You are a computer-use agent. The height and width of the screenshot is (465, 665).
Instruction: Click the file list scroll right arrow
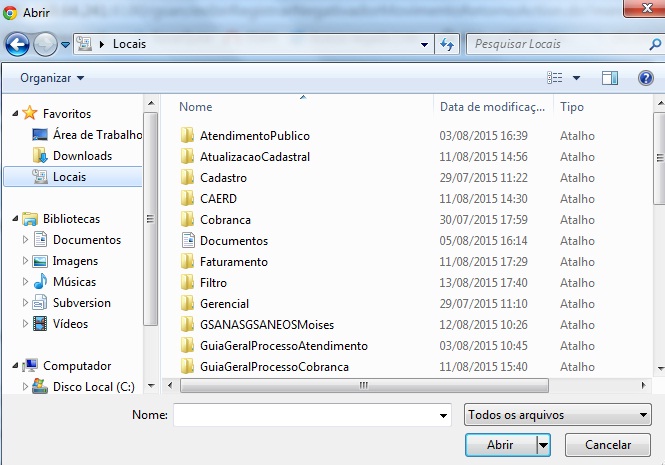point(643,386)
